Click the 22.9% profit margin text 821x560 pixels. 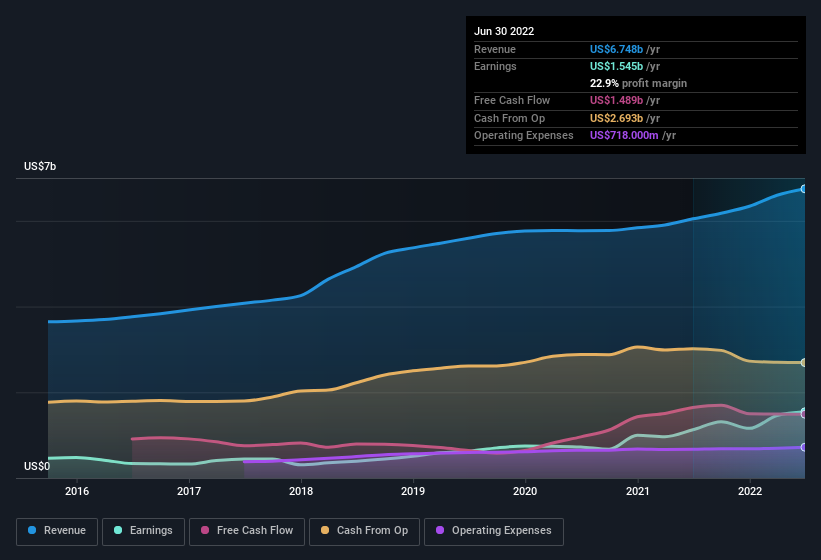638,83
